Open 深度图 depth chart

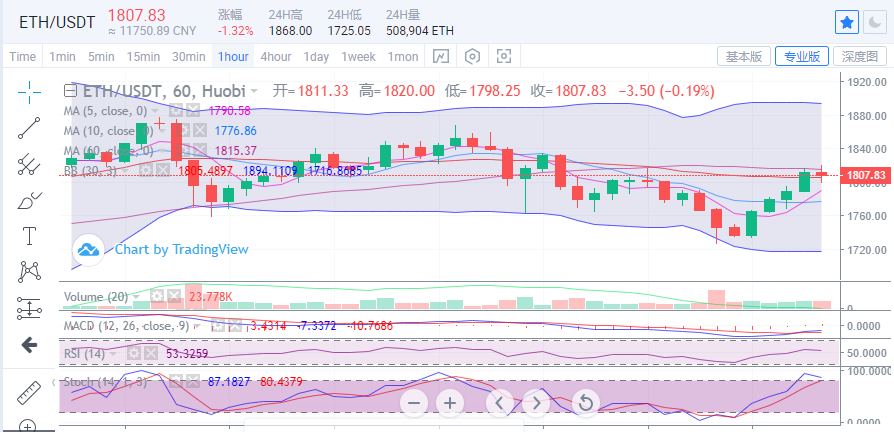[x=860, y=56]
